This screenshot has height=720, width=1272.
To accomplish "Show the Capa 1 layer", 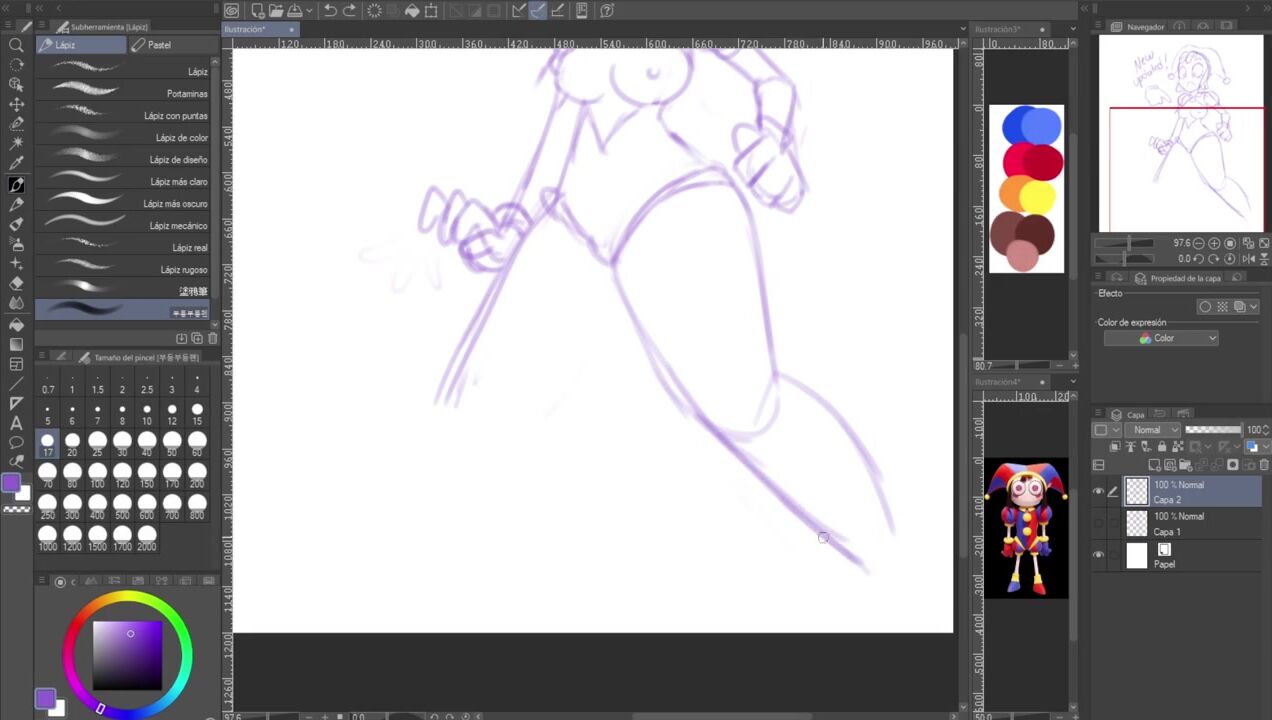I will [1098, 523].
